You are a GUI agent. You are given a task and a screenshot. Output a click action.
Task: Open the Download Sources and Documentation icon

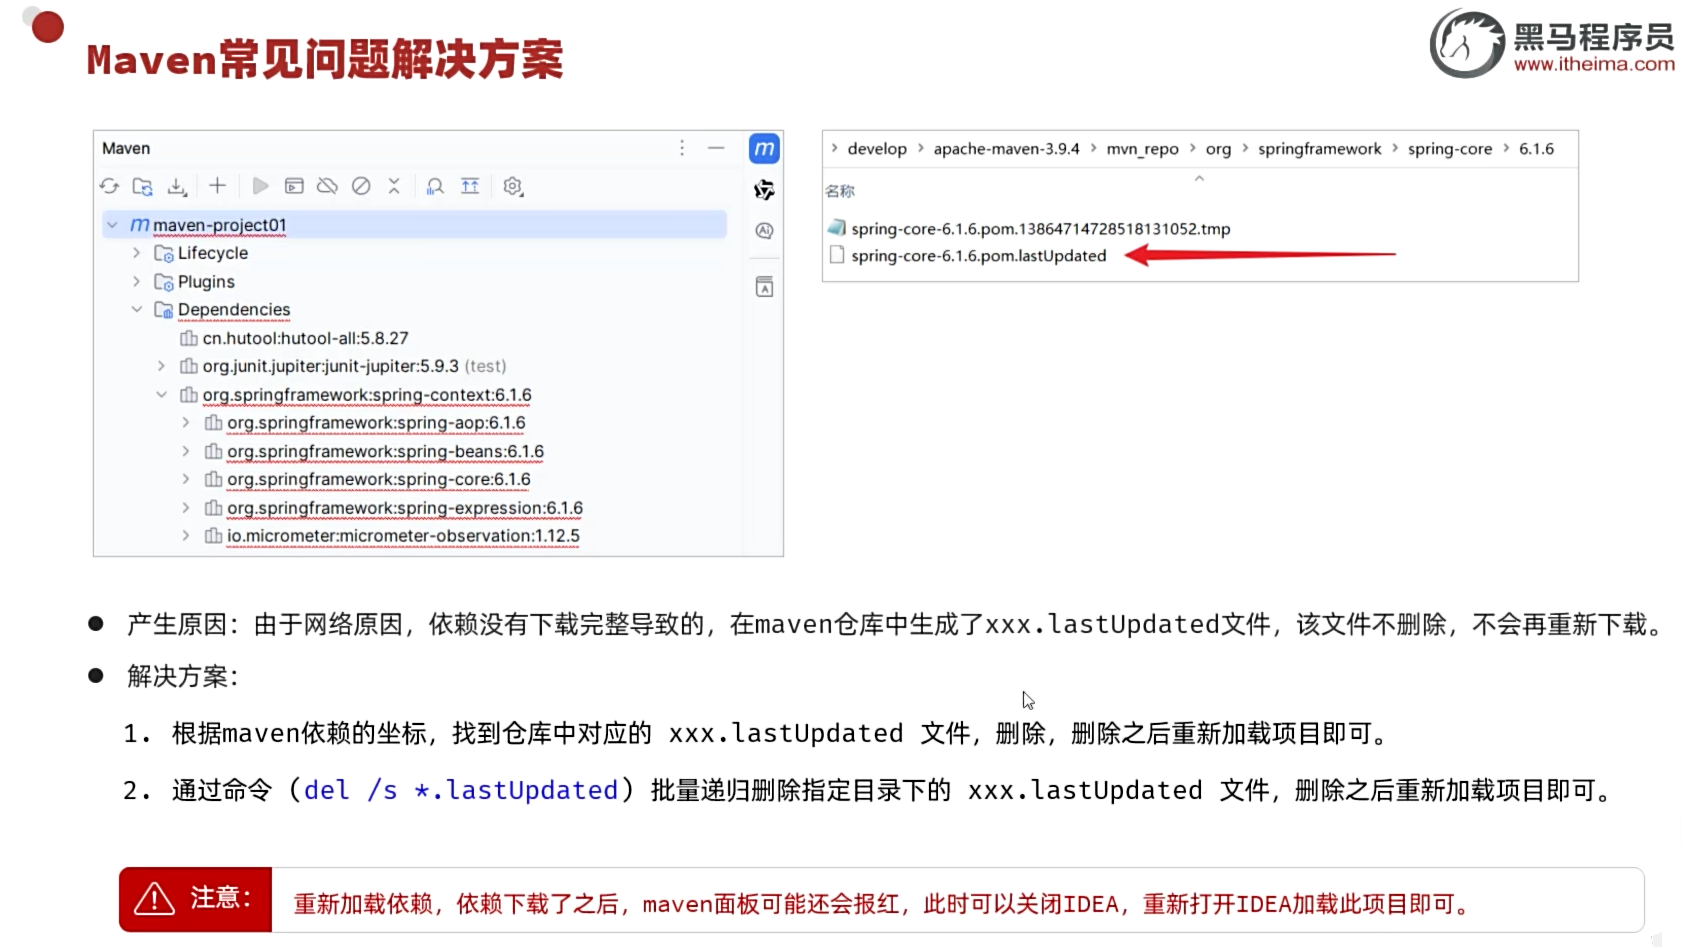pos(177,187)
